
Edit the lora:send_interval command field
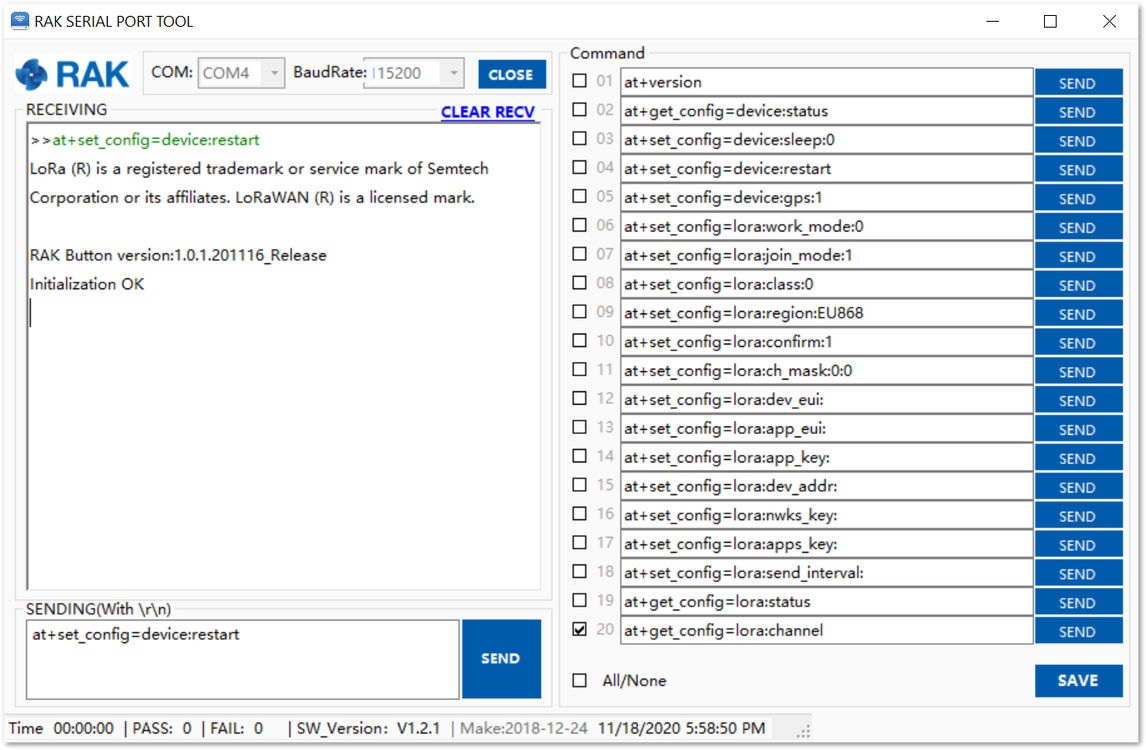click(x=827, y=573)
